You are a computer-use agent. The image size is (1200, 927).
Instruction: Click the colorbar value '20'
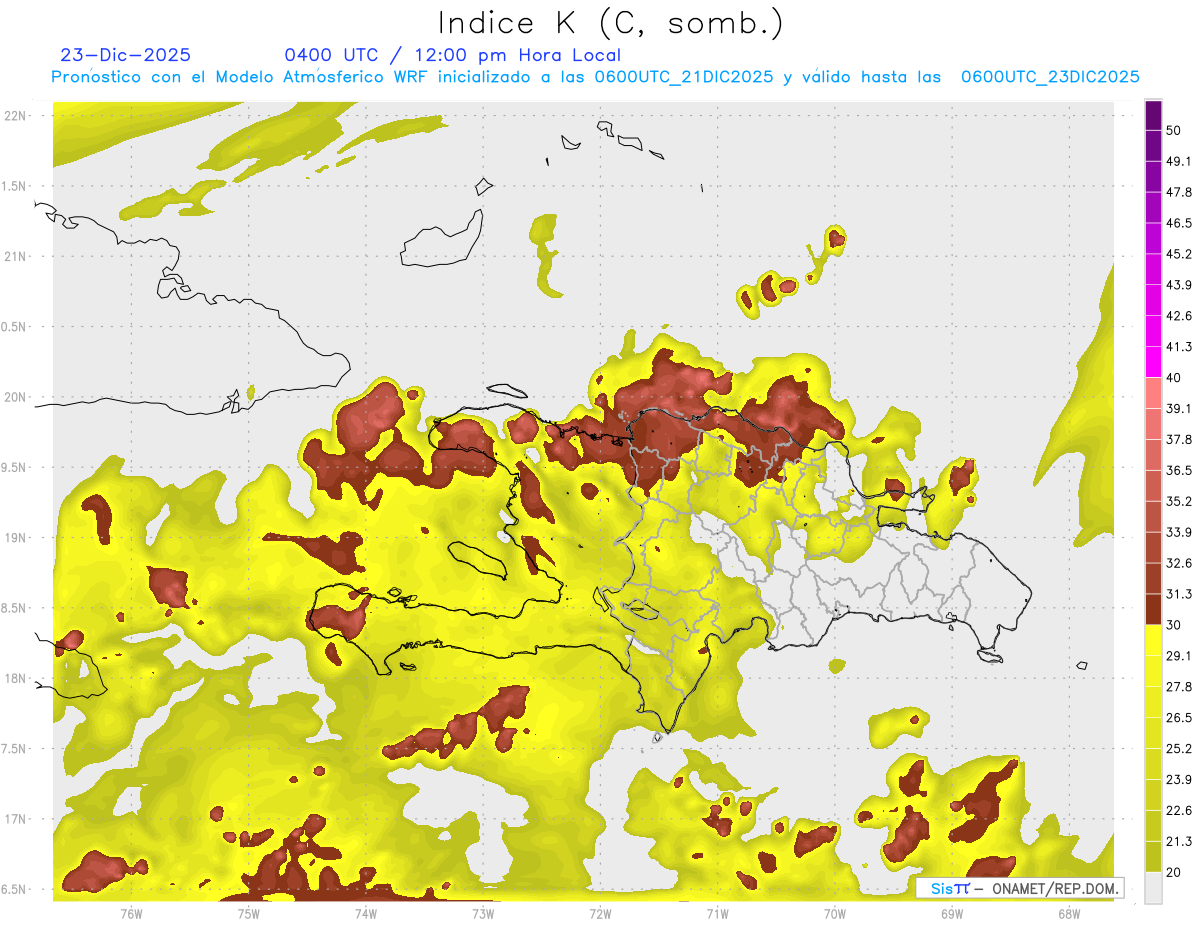pos(1173,872)
